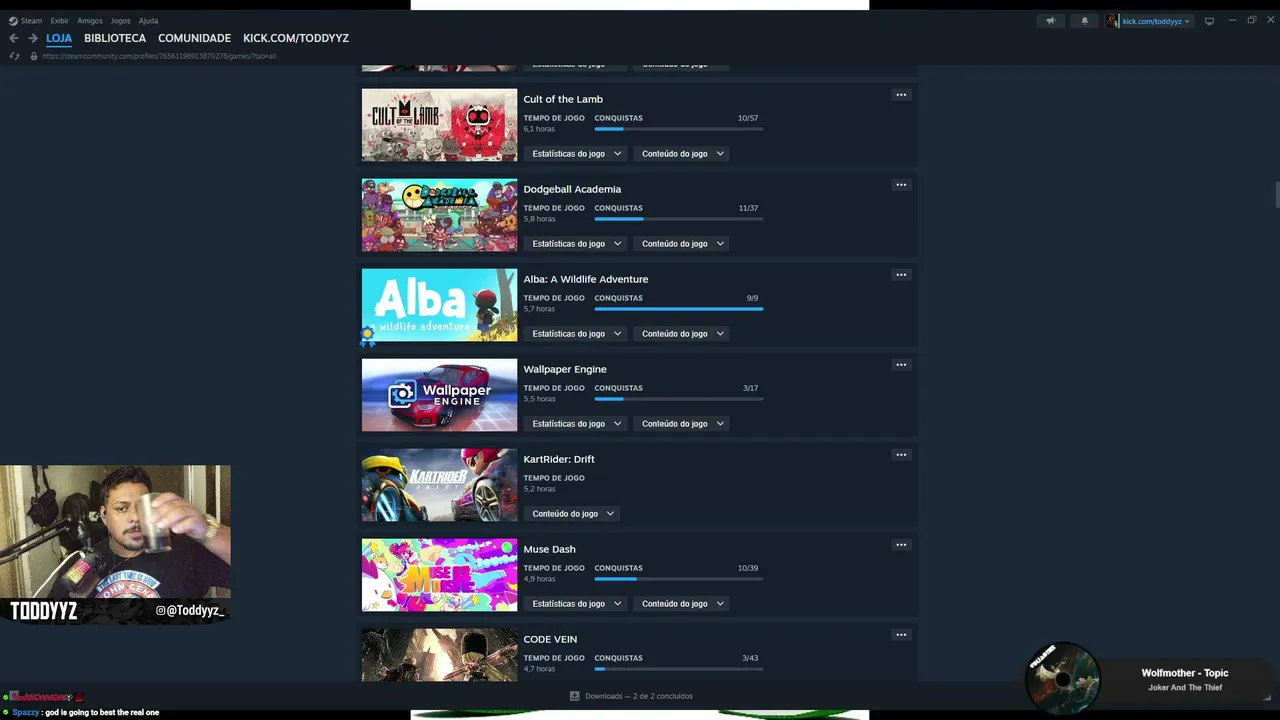Switch to the LOJA tab
Screen dimensions: 1280x720
click(x=59, y=38)
